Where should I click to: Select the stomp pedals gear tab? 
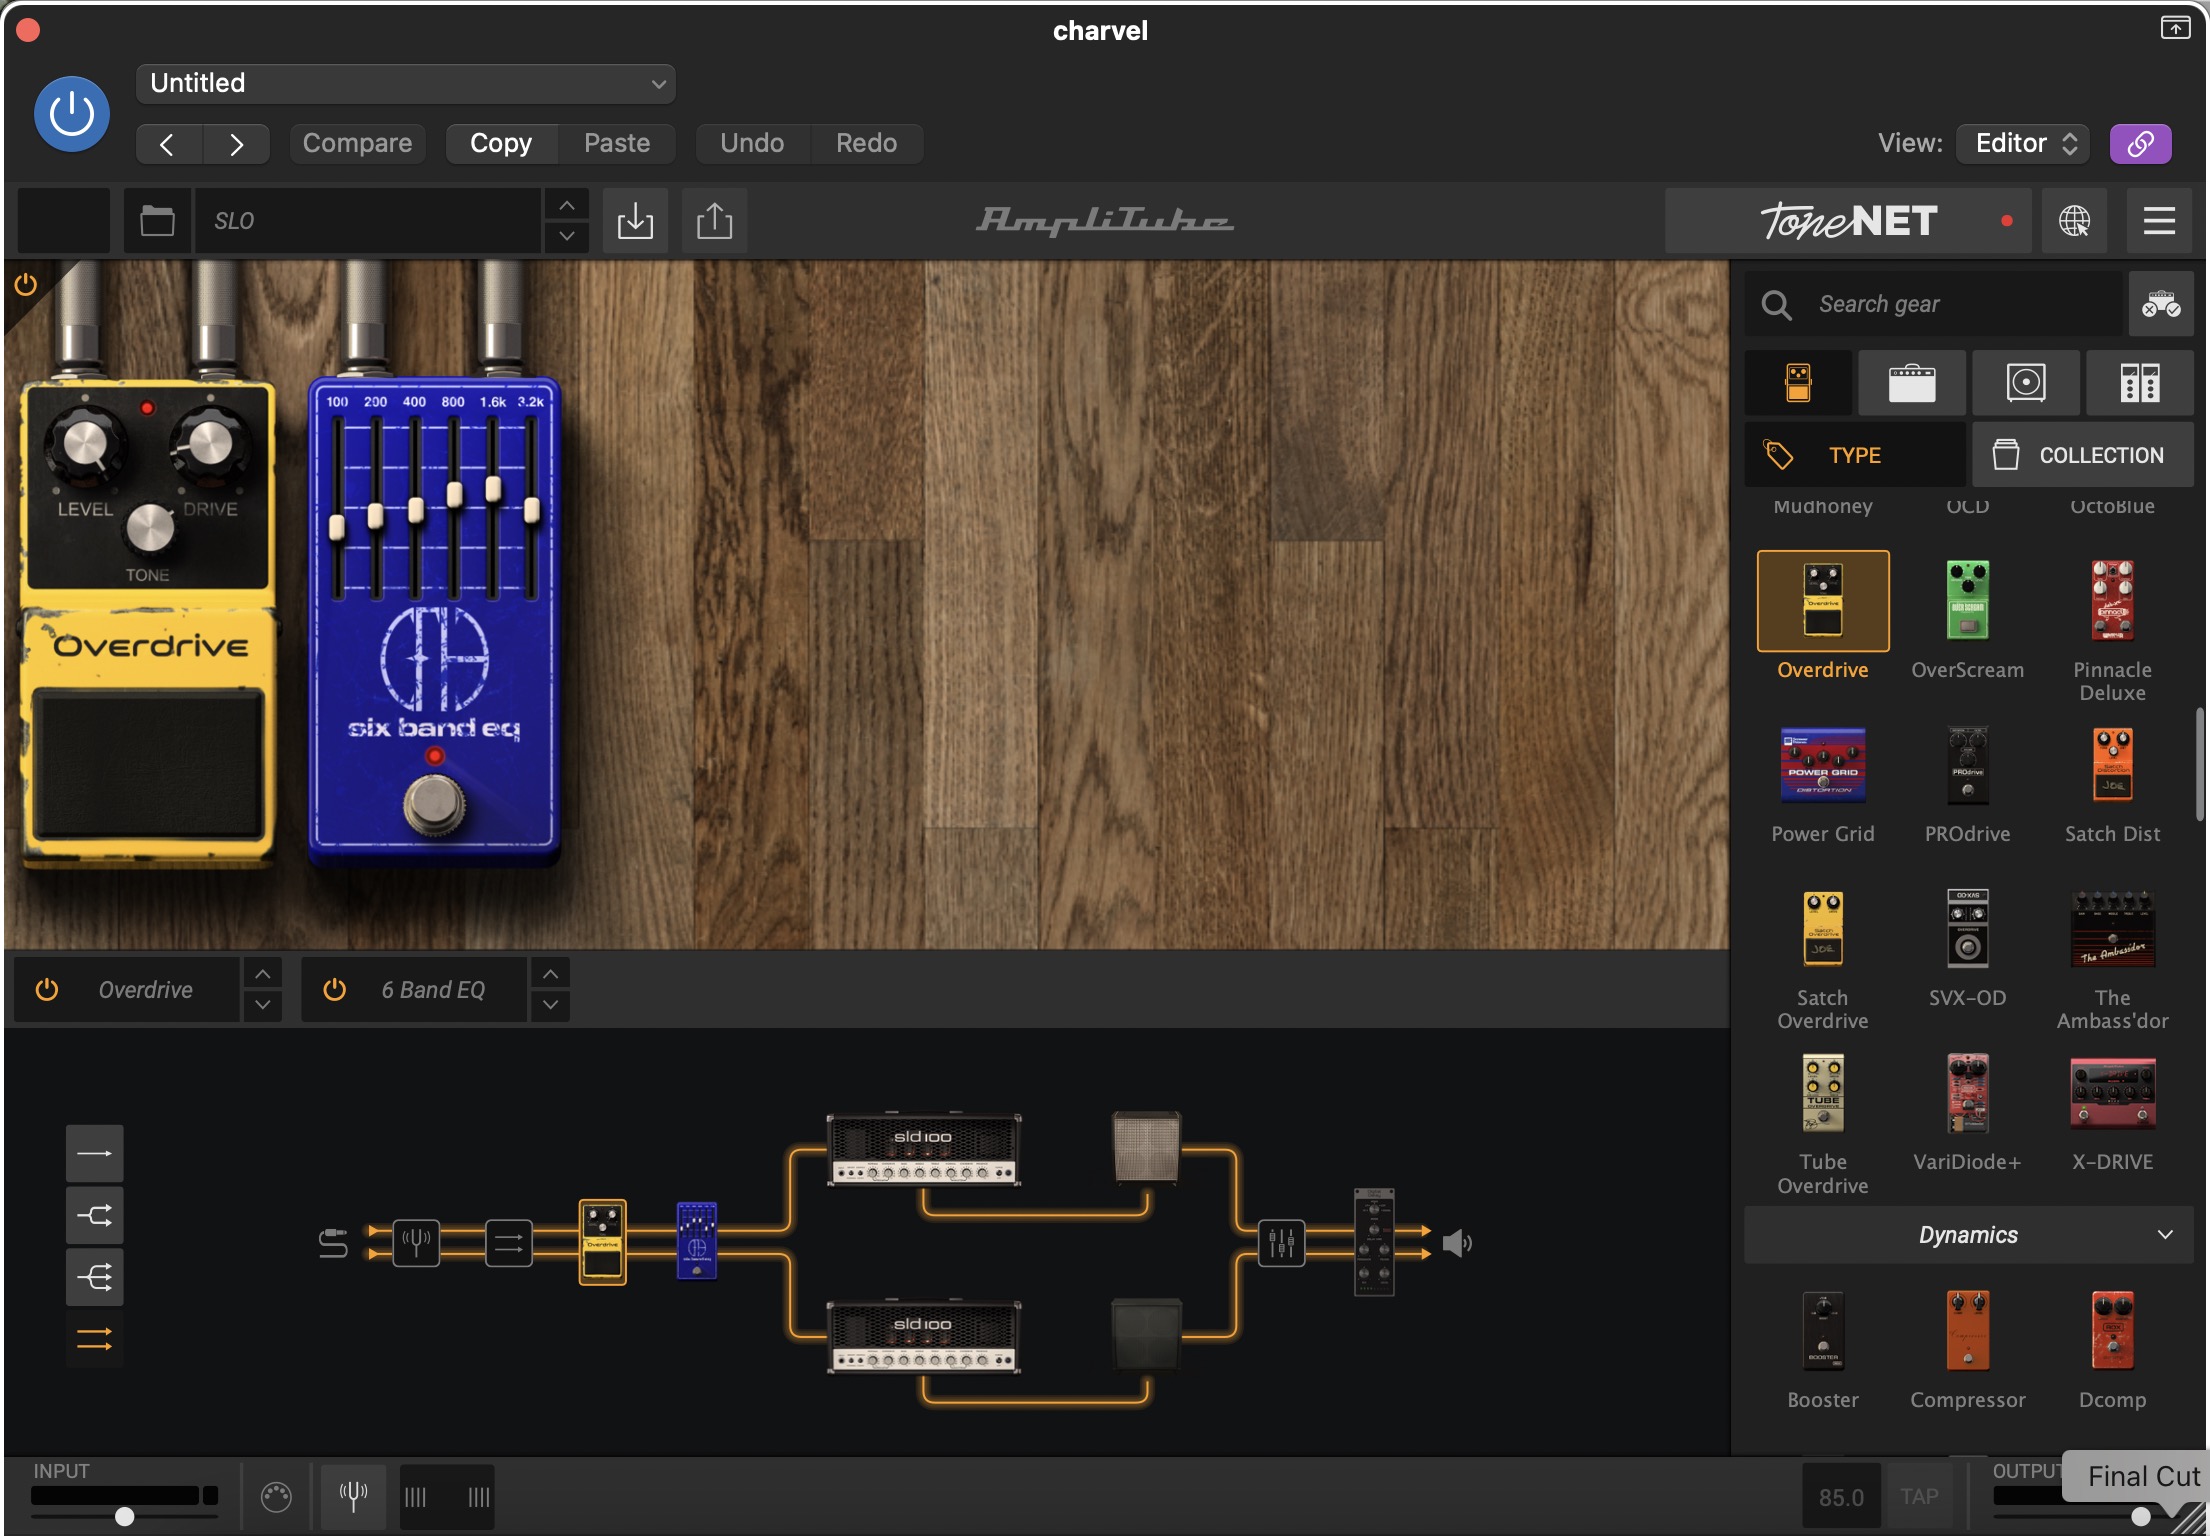(1798, 383)
